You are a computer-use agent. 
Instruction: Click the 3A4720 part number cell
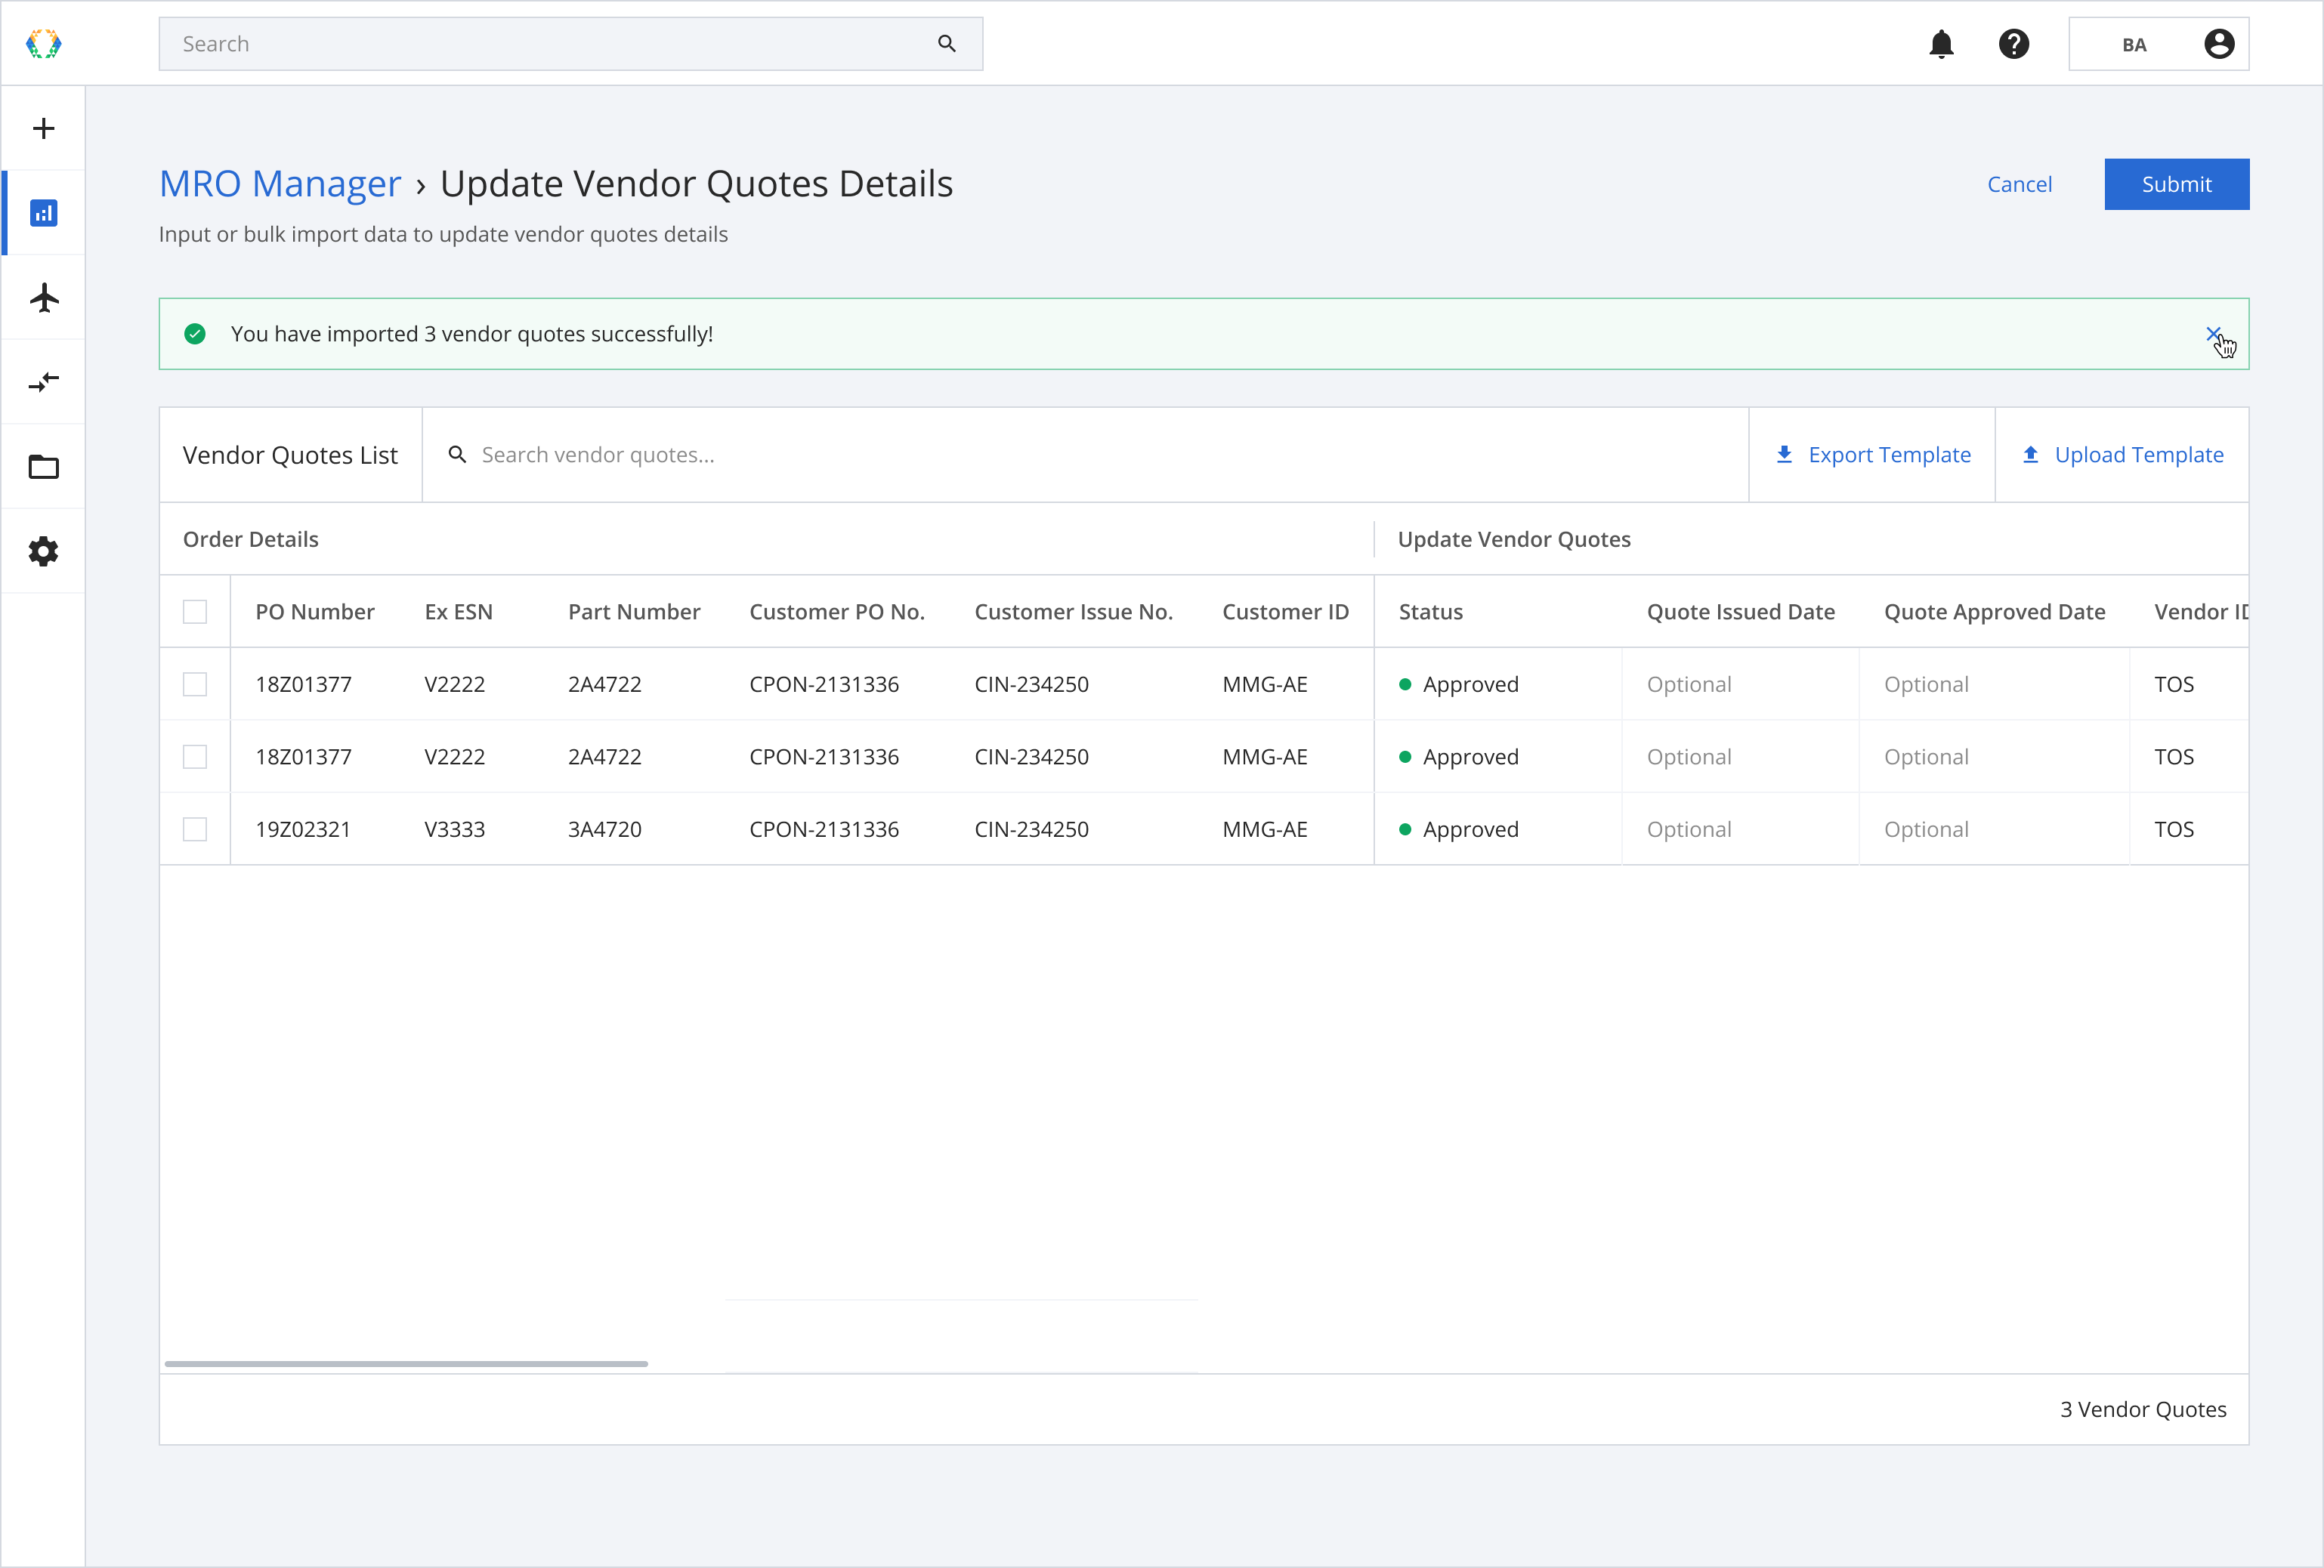(x=605, y=829)
